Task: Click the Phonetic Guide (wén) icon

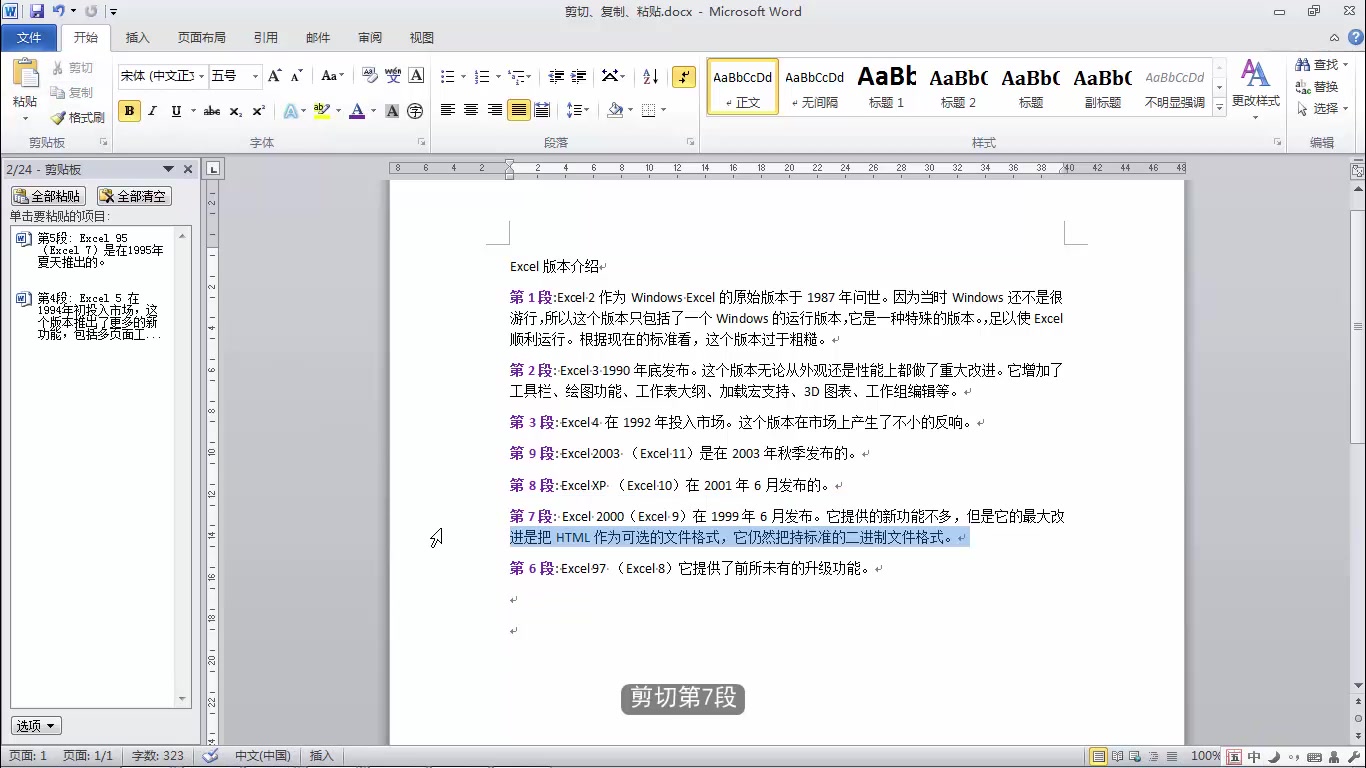Action: pyautogui.click(x=393, y=76)
